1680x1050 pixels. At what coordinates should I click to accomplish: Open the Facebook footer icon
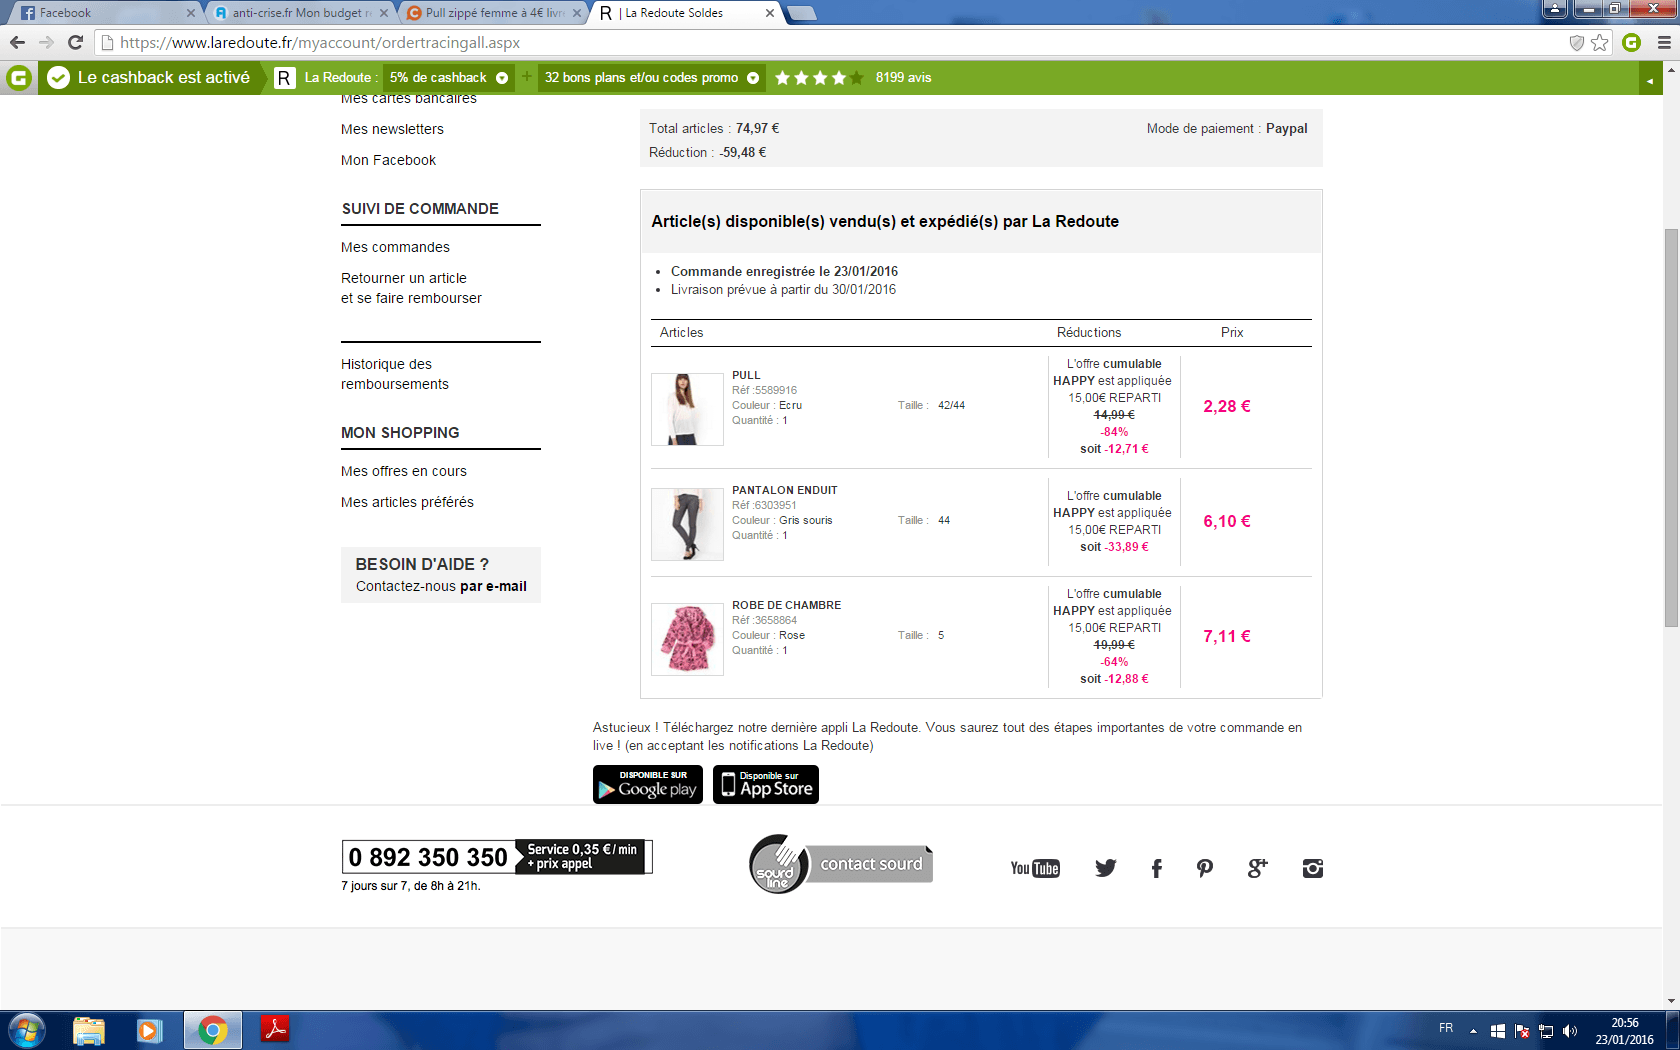pos(1156,868)
